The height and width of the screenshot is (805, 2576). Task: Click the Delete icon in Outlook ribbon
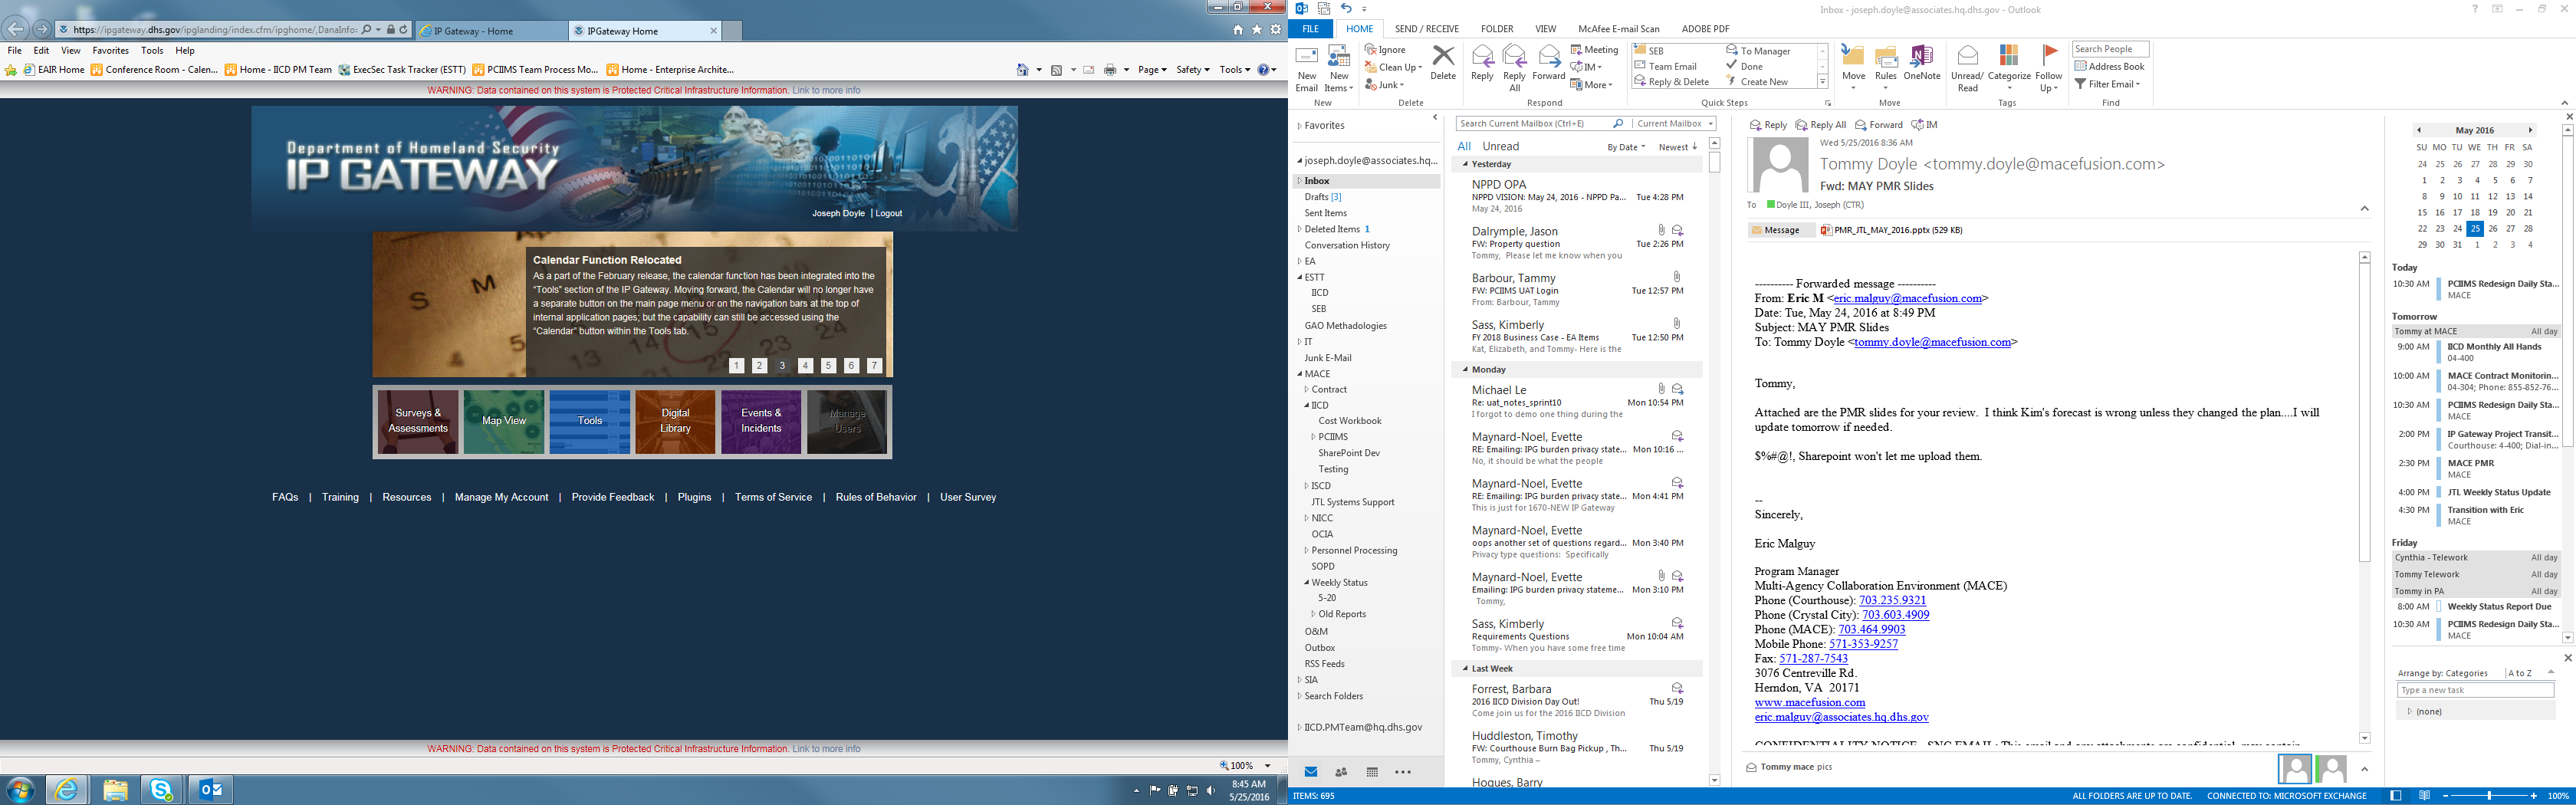[x=1443, y=61]
